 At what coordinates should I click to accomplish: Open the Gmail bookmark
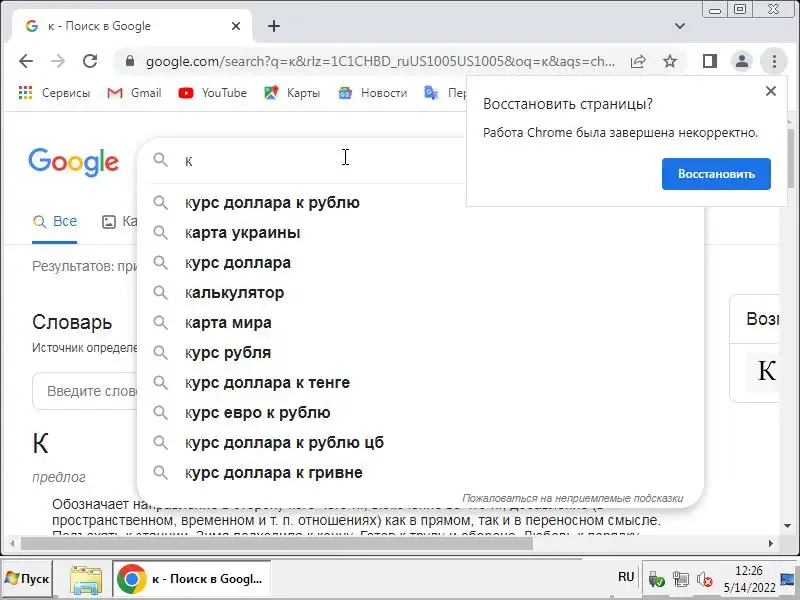coord(134,93)
